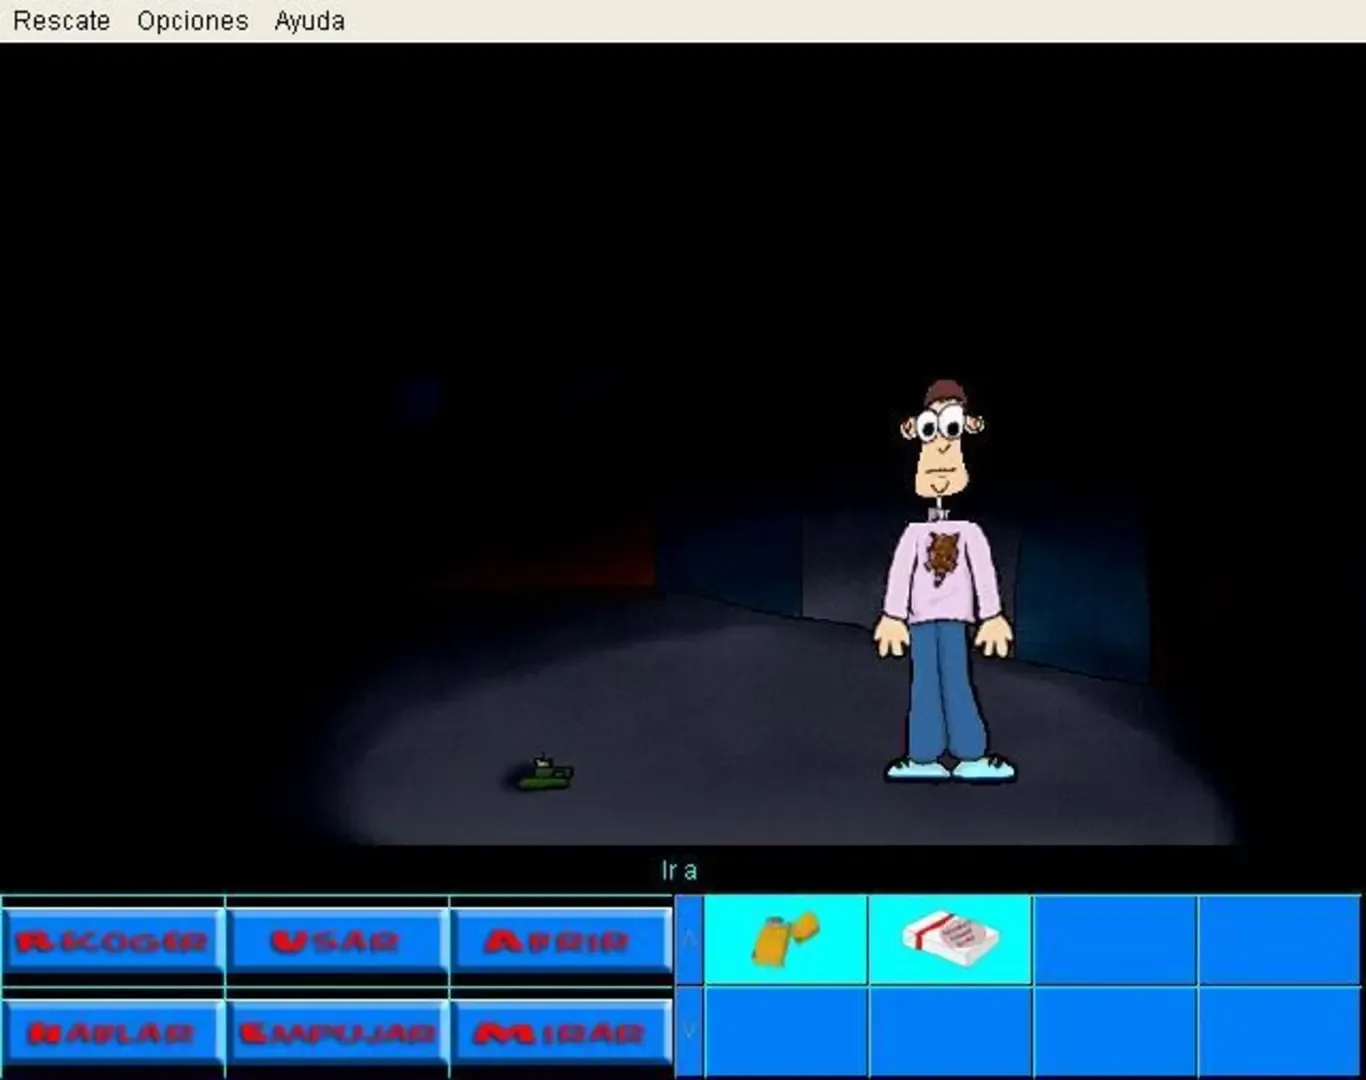
Task: Open the Opciones menu
Action: pyautogui.click(x=193, y=20)
